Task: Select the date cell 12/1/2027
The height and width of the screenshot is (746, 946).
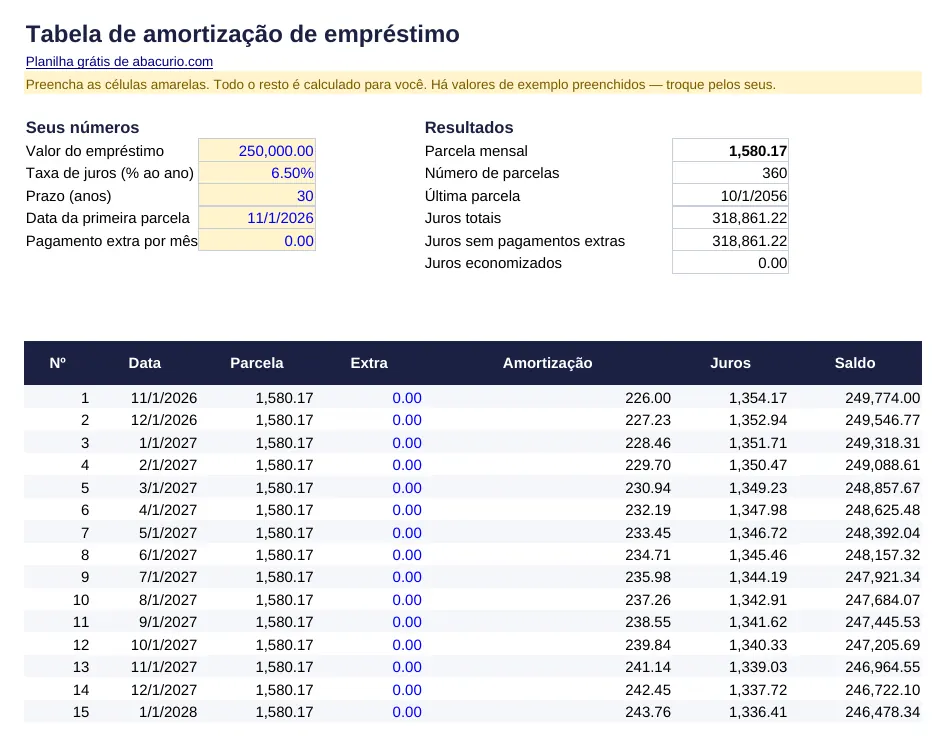Action: pyautogui.click(x=163, y=690)
